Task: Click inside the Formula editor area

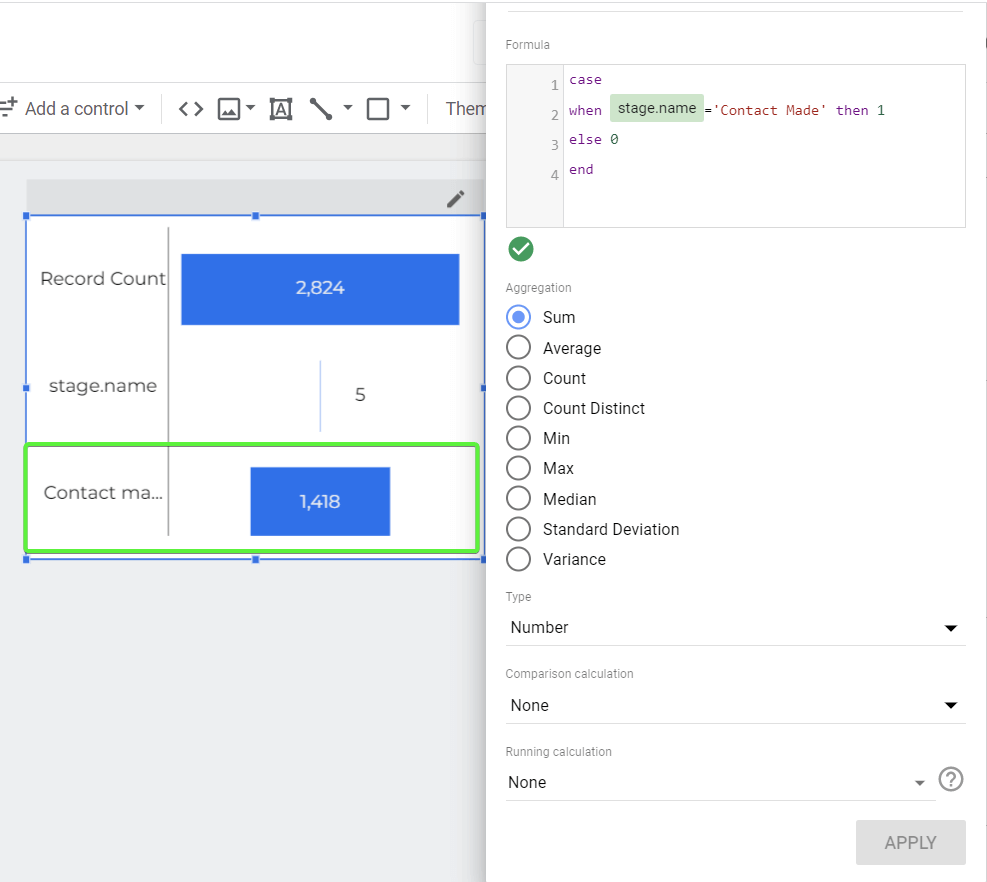Action: [x=764, y=145]
